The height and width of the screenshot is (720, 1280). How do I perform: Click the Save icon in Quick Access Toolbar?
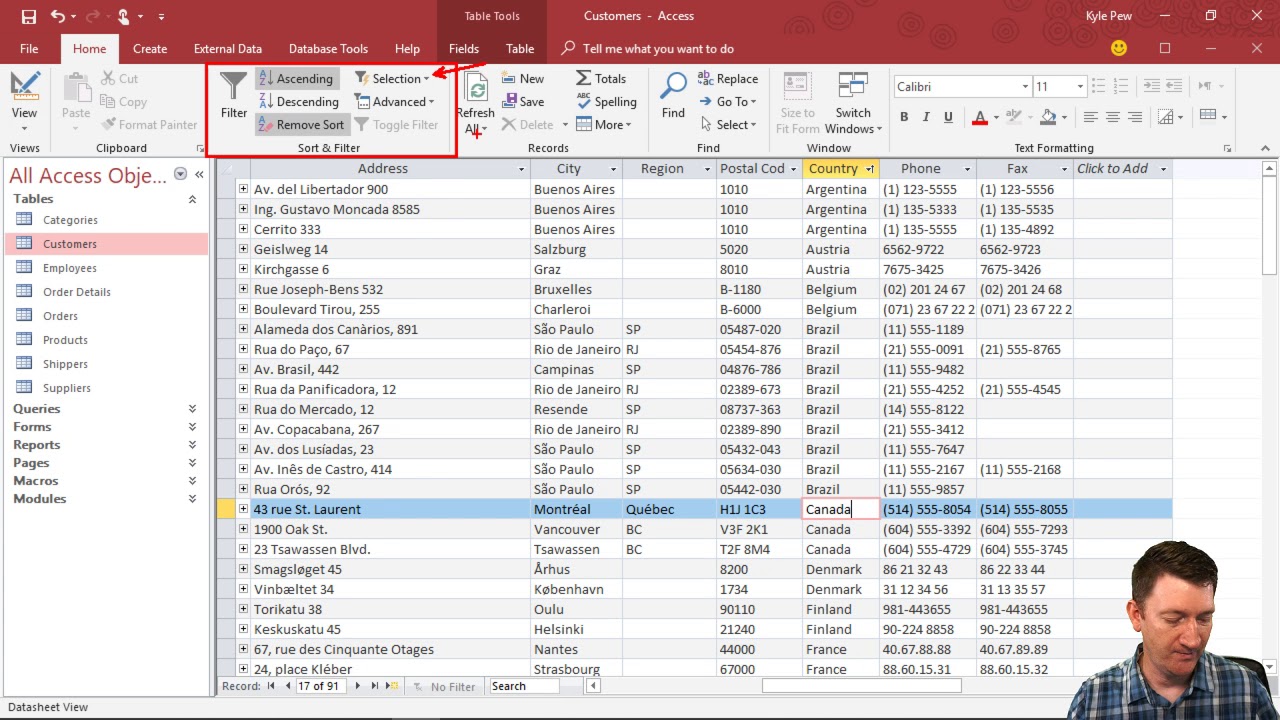coord(28,16)
